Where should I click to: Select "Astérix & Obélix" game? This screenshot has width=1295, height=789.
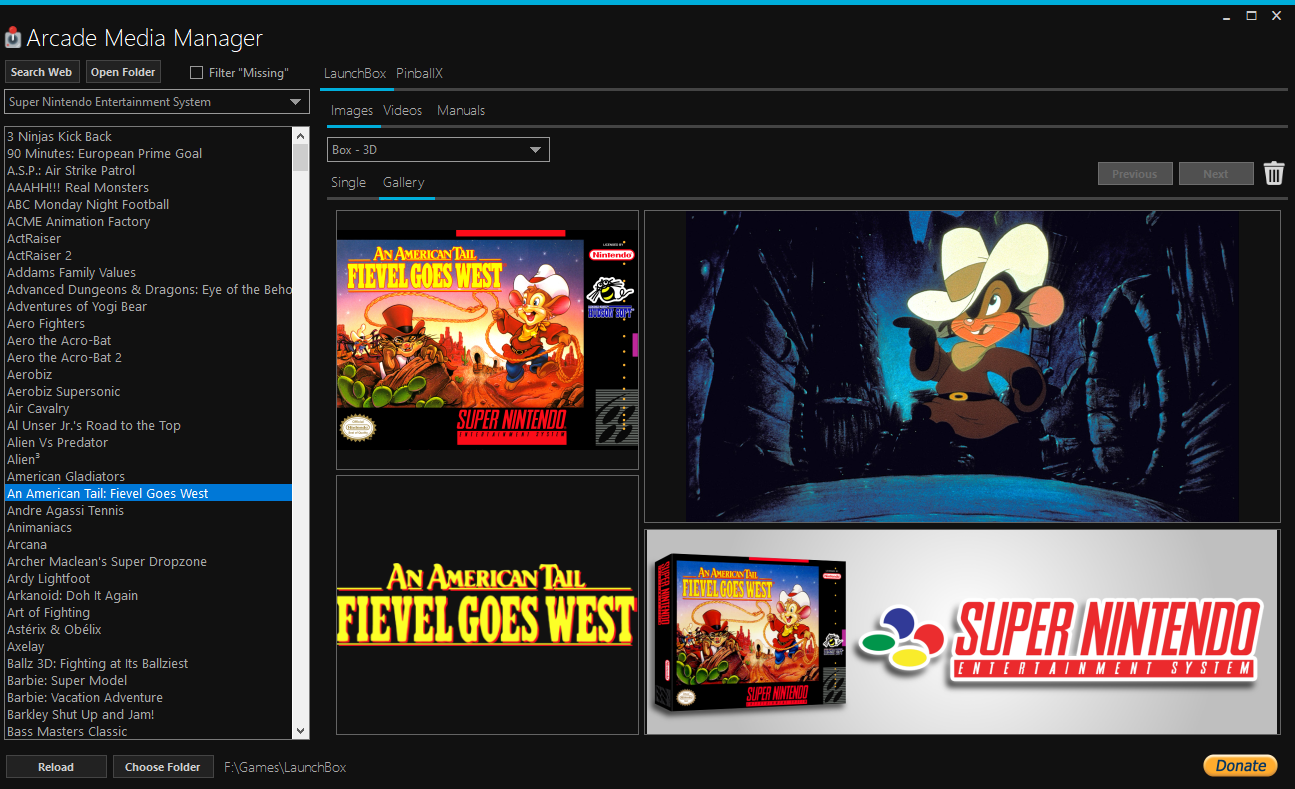(x=149, y=629)
